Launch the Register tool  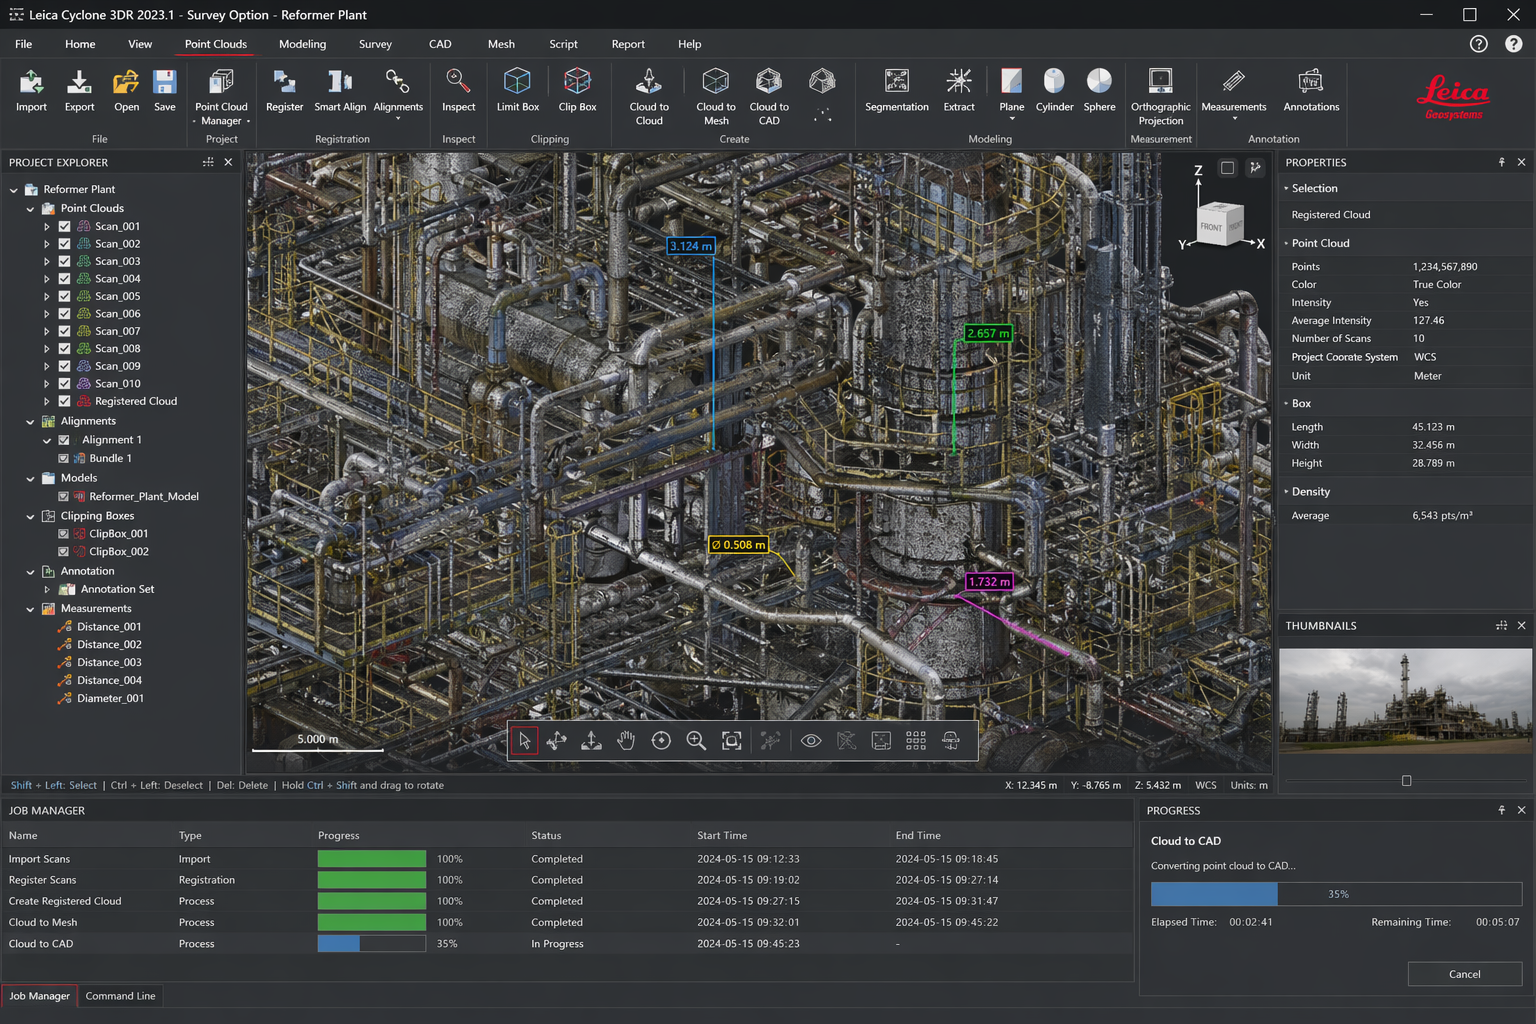click(284, 90)
